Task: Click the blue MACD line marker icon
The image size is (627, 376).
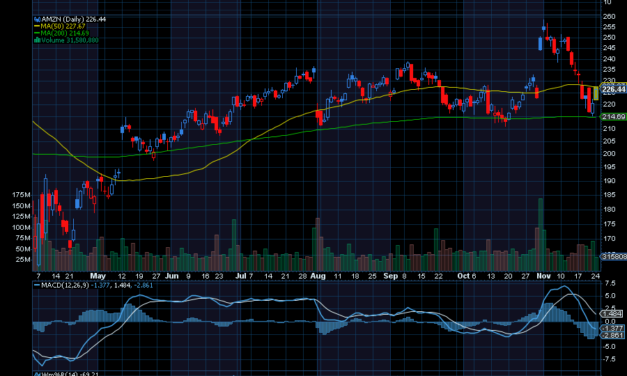Action: tap(37, 285)
